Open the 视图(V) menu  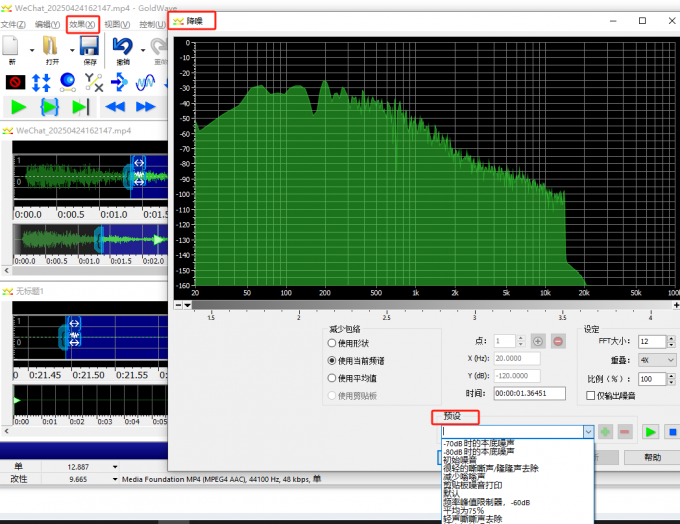click(117, 25)
